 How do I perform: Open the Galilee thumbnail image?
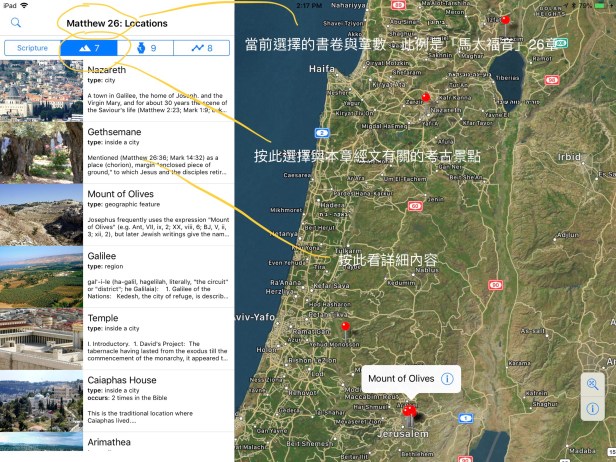pyautogui.click(x=41, y=276)
